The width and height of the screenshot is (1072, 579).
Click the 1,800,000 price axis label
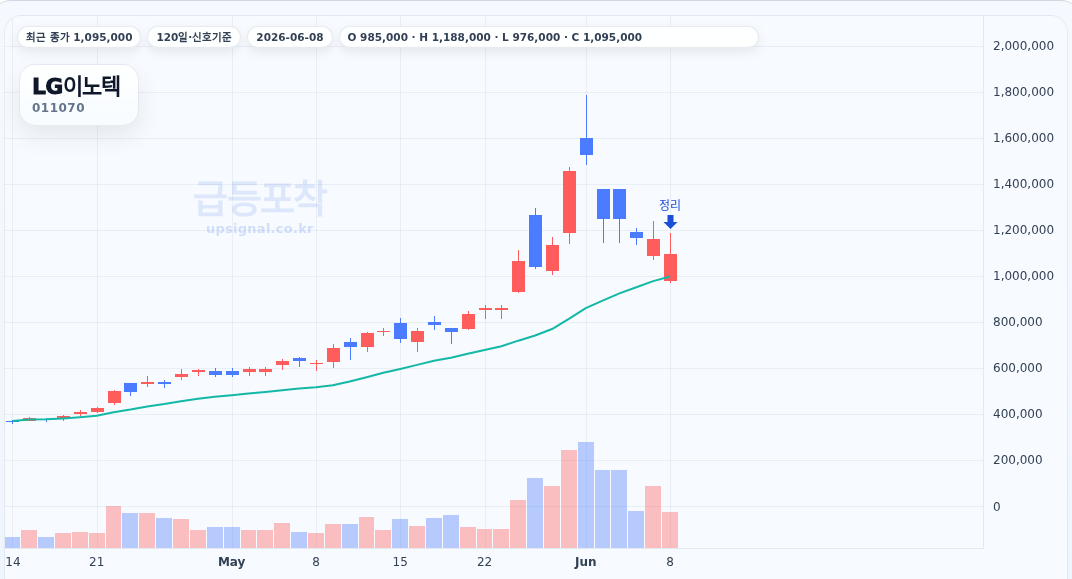1023,92
